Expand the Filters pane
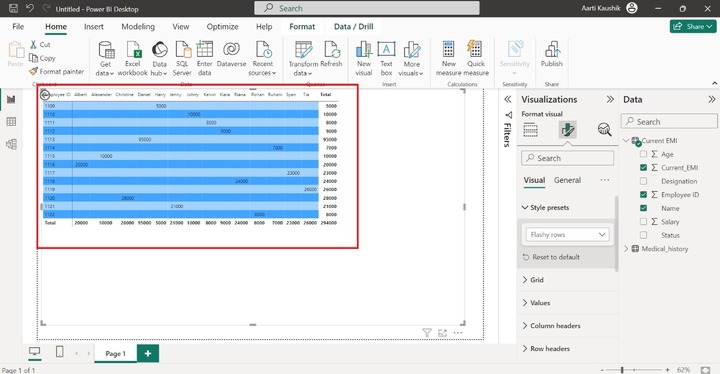 (507, 99)
